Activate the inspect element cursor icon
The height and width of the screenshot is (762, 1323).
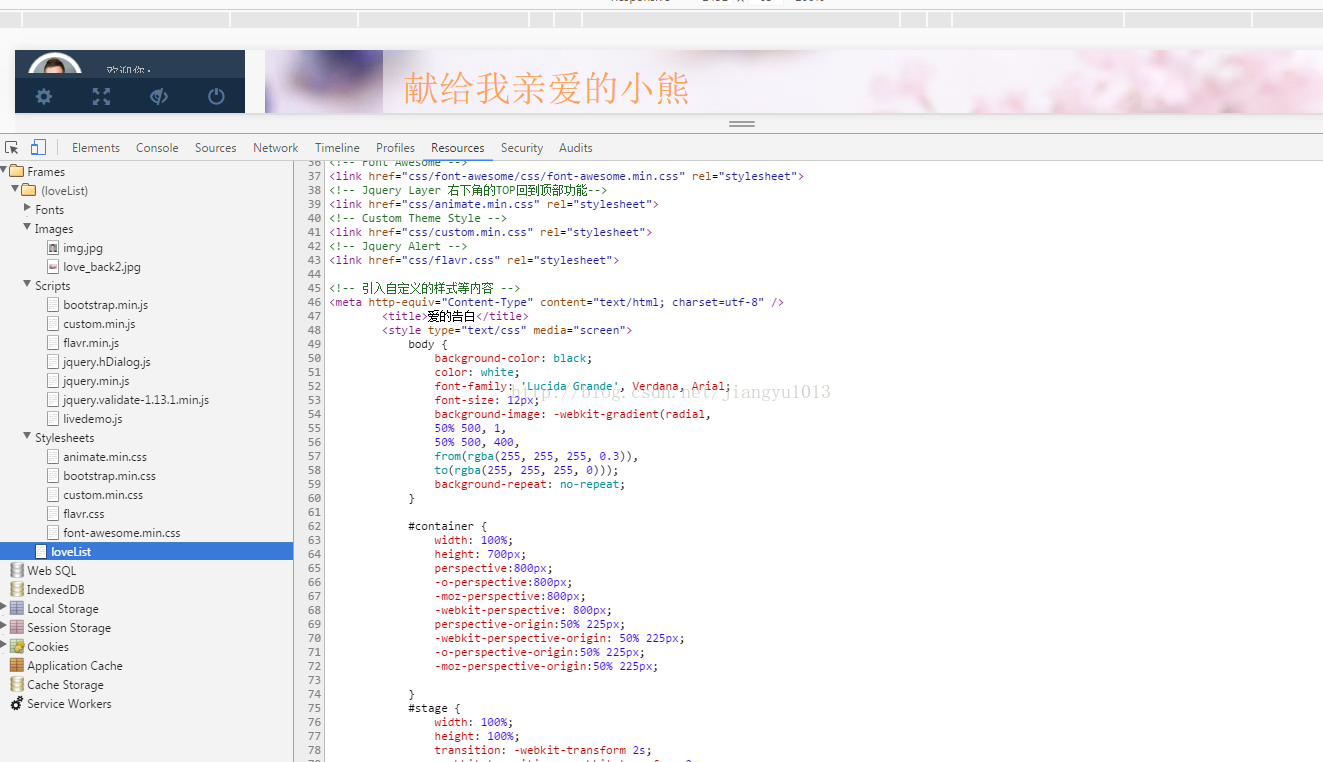pyautogui.click(x=12, y=147)
